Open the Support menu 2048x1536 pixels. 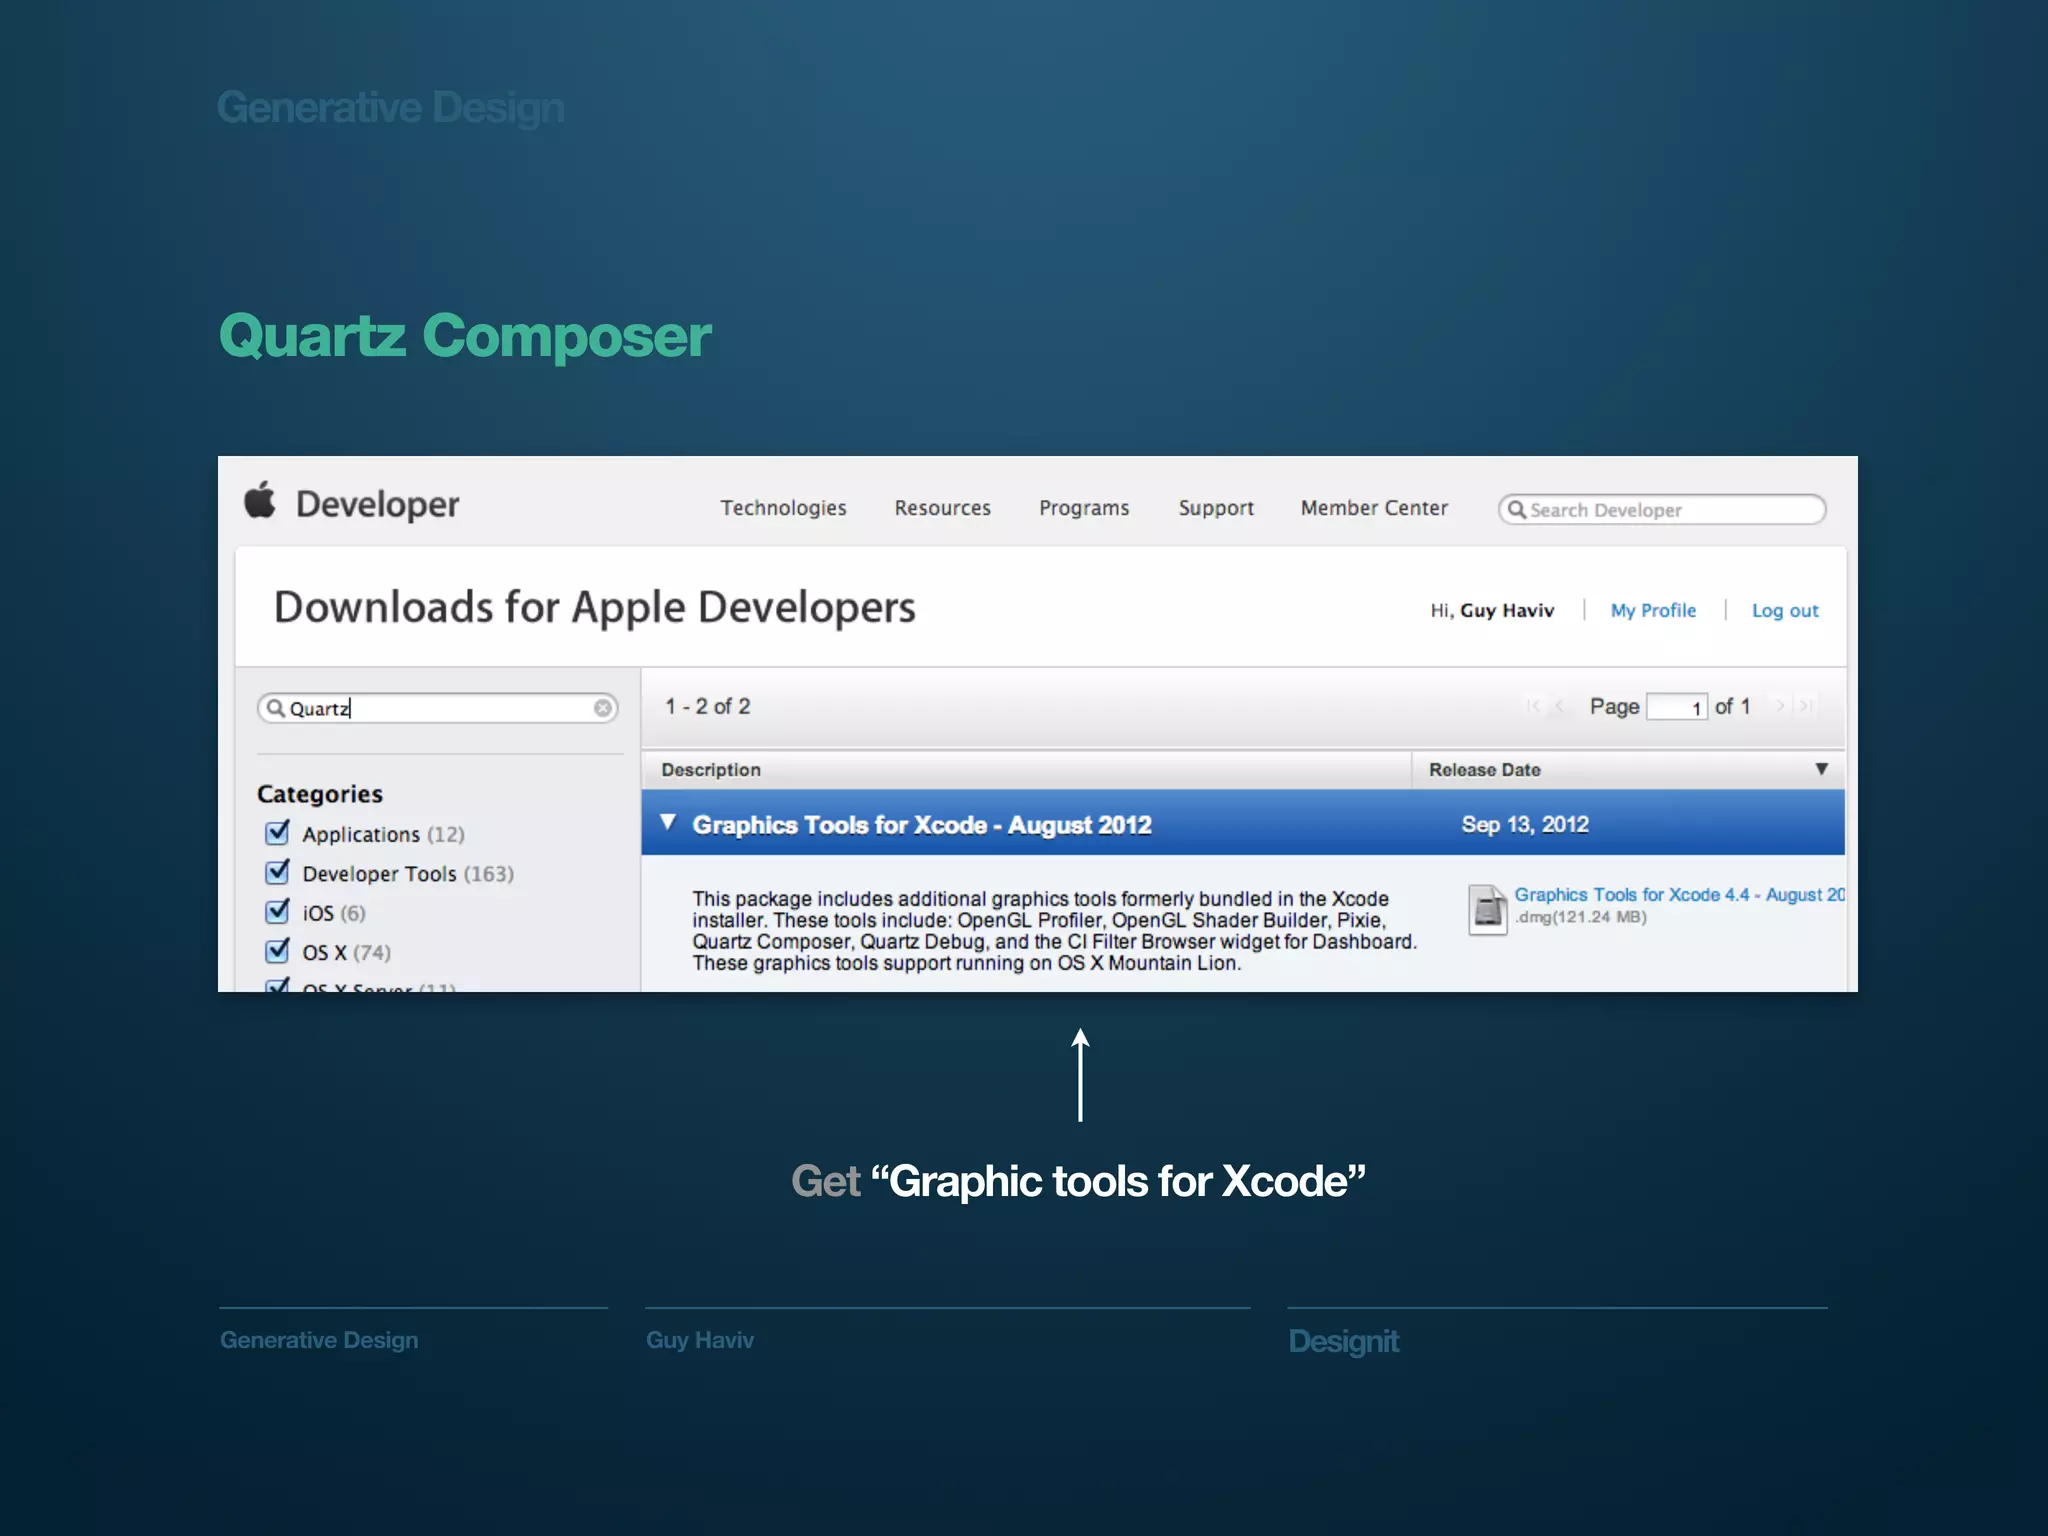click(1216, 508)
